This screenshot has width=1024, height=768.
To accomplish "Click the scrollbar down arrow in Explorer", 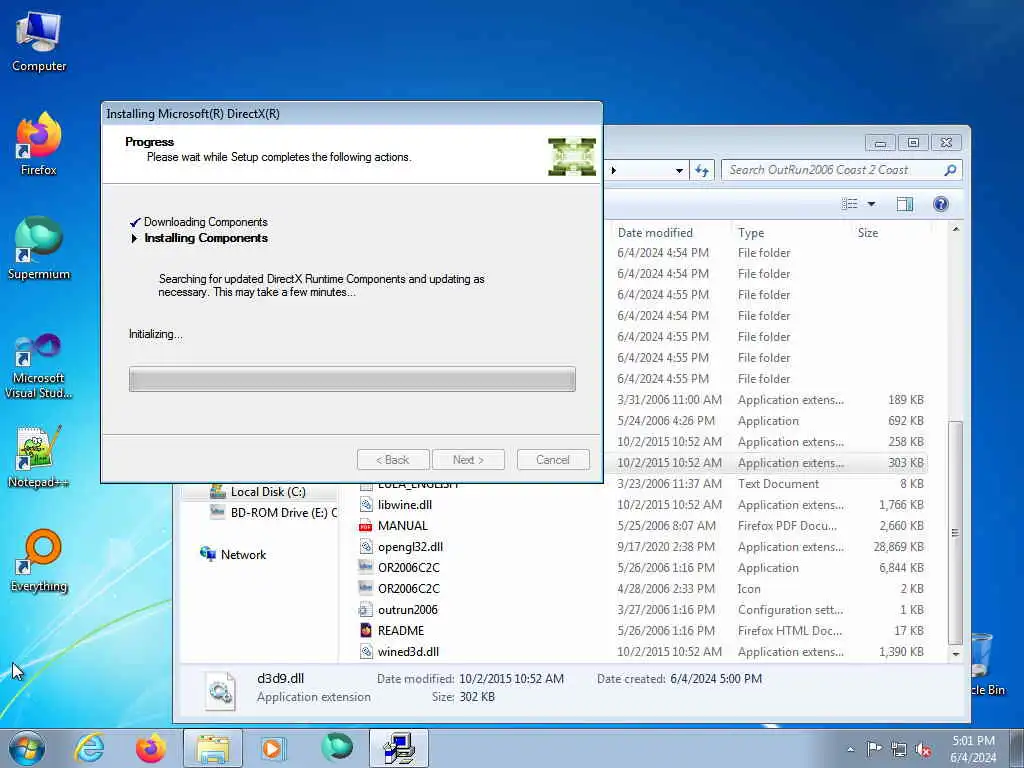I will point(956,654).
